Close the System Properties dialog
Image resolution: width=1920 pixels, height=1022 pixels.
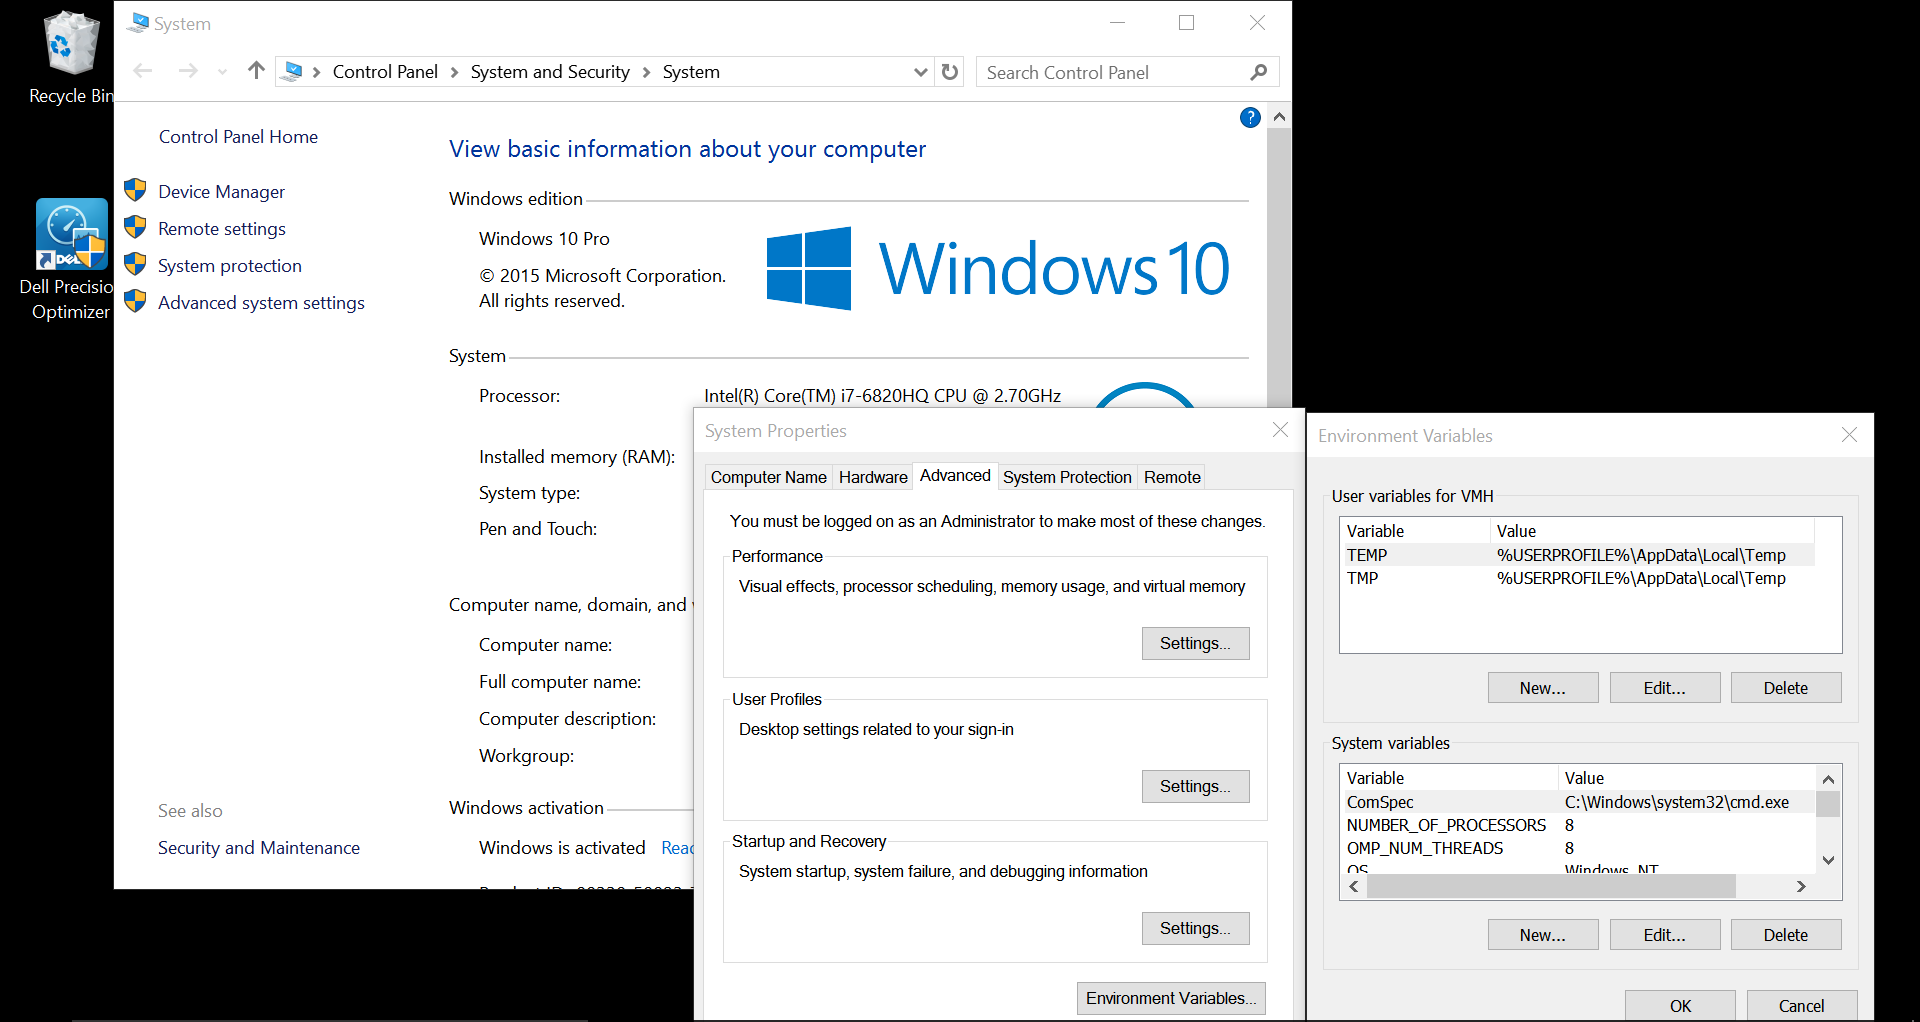1280,430
